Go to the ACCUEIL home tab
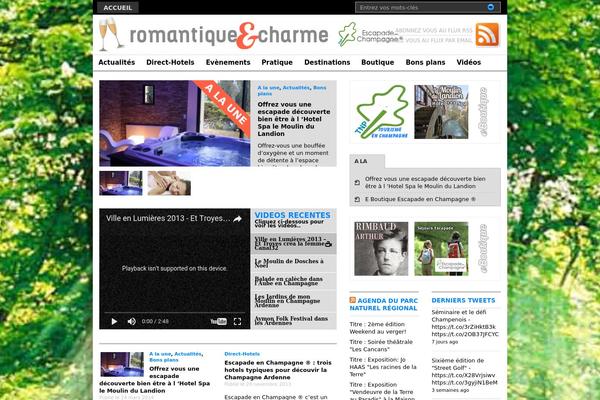600x400 pixels. pyautogui.click(x=117, y=8)
